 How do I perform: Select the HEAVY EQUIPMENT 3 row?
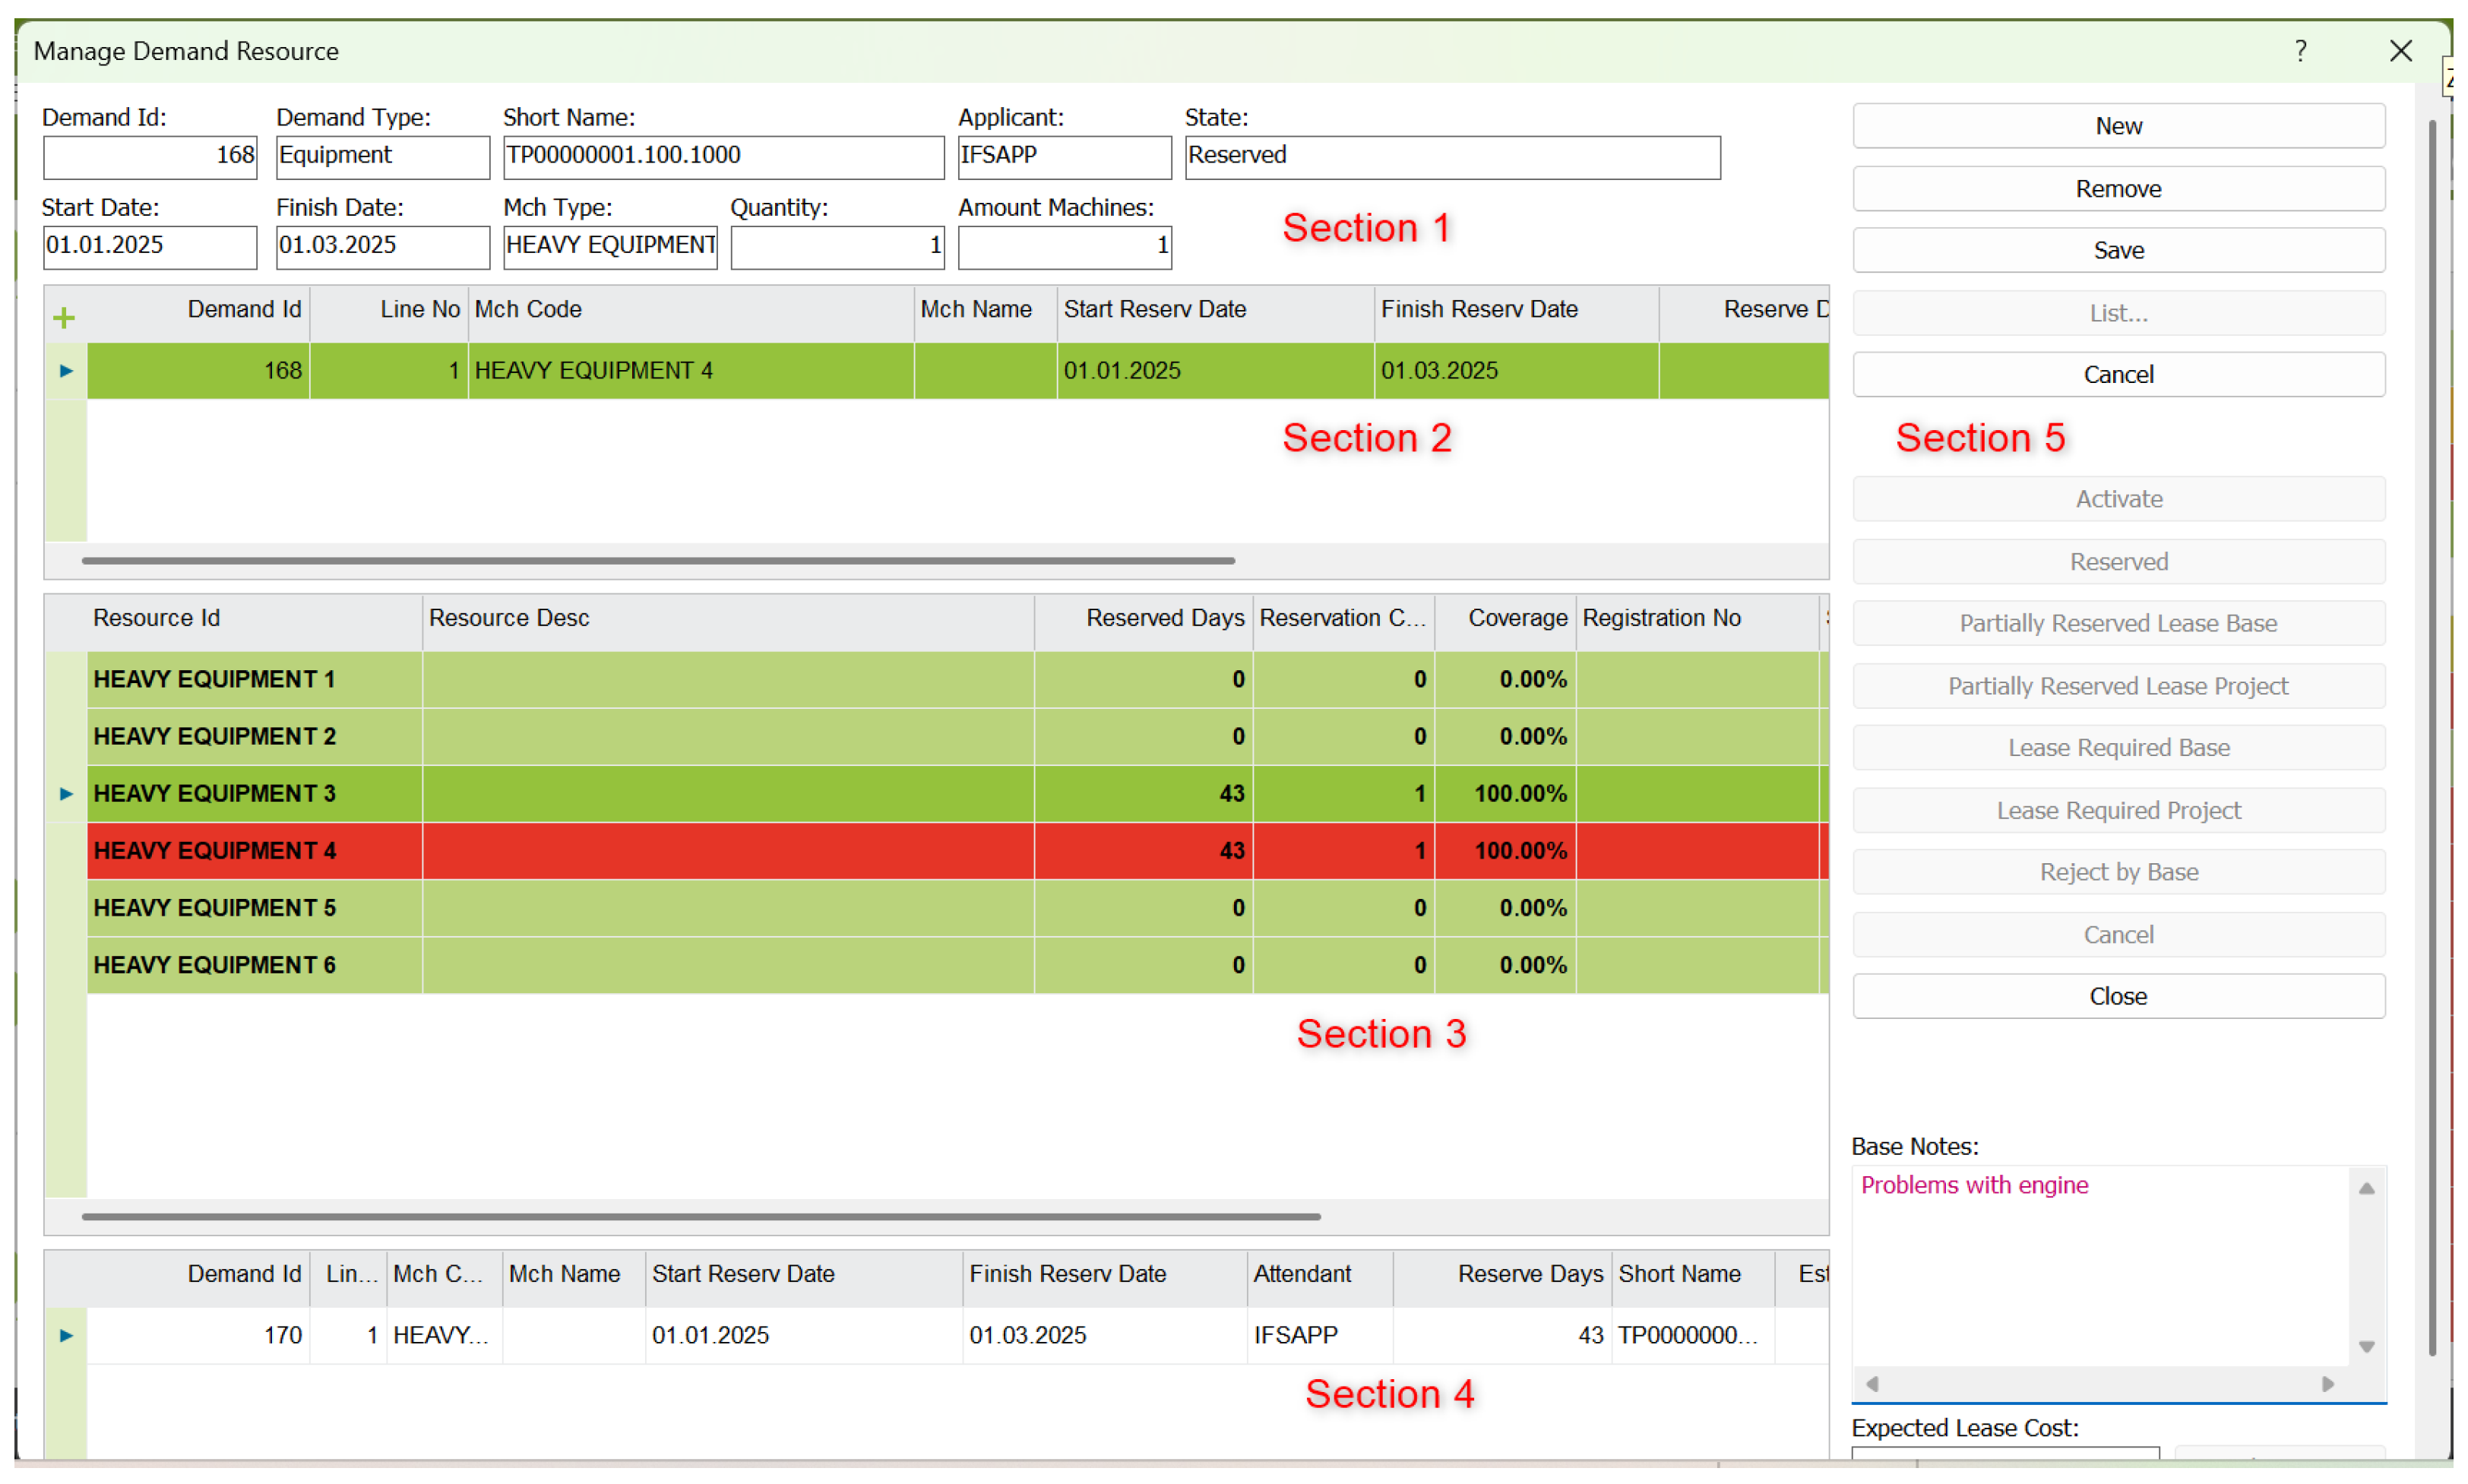point(957,794)
